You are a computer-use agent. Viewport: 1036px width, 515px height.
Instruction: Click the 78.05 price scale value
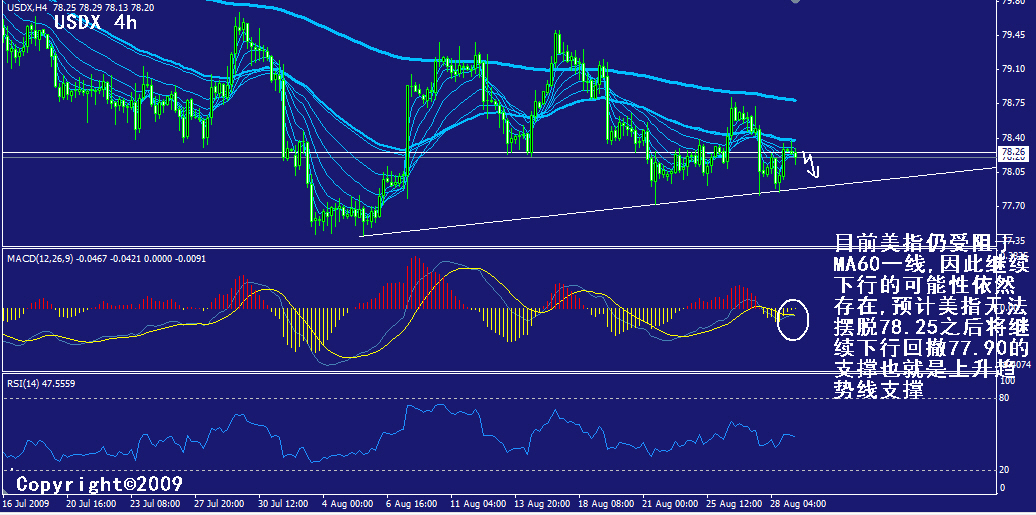(x=1014, y=171)
